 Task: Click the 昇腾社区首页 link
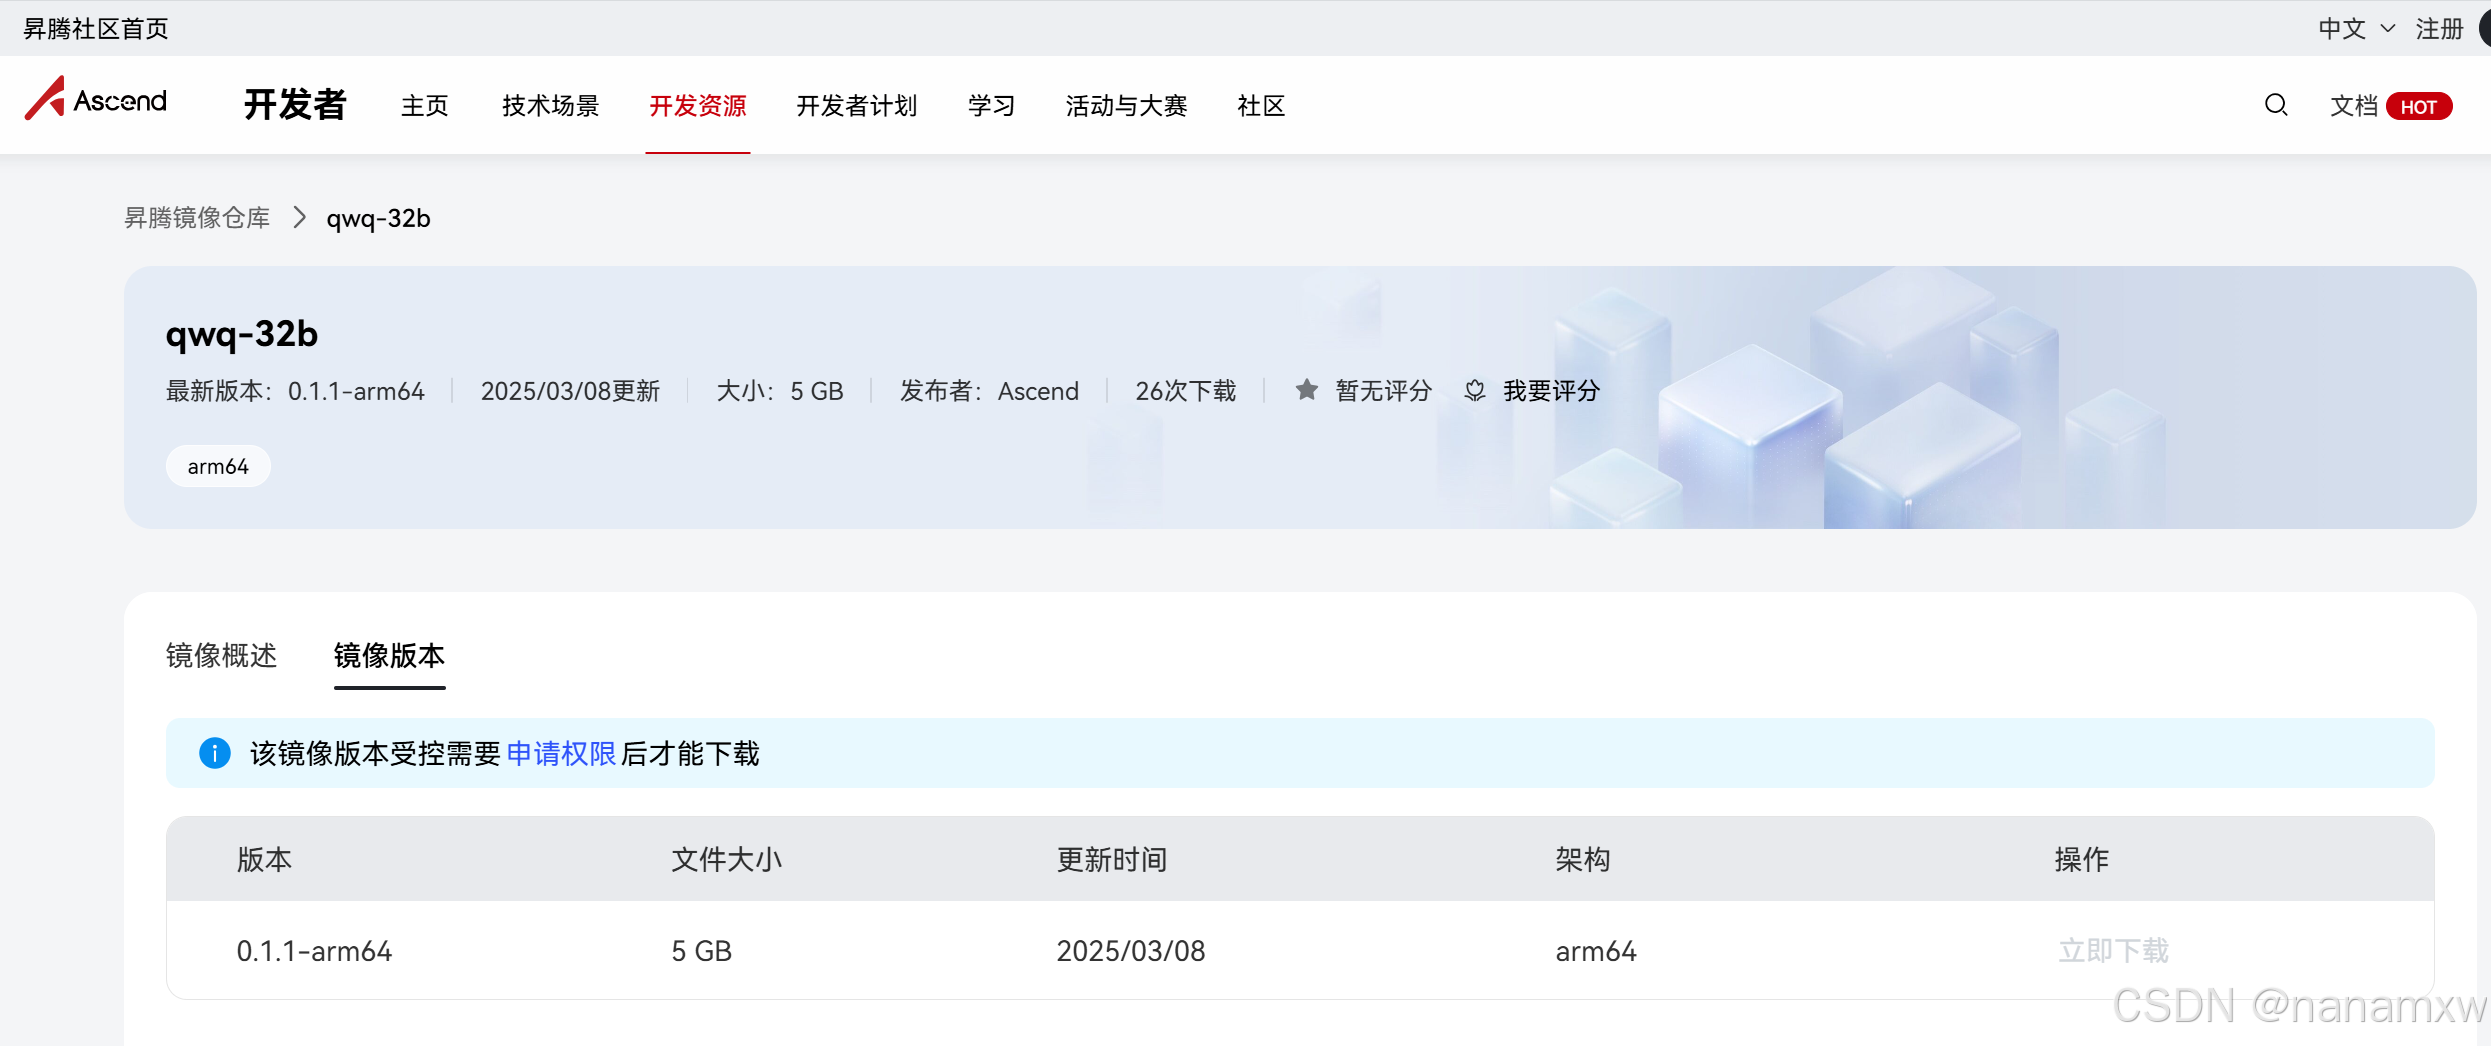click(96, 29)
